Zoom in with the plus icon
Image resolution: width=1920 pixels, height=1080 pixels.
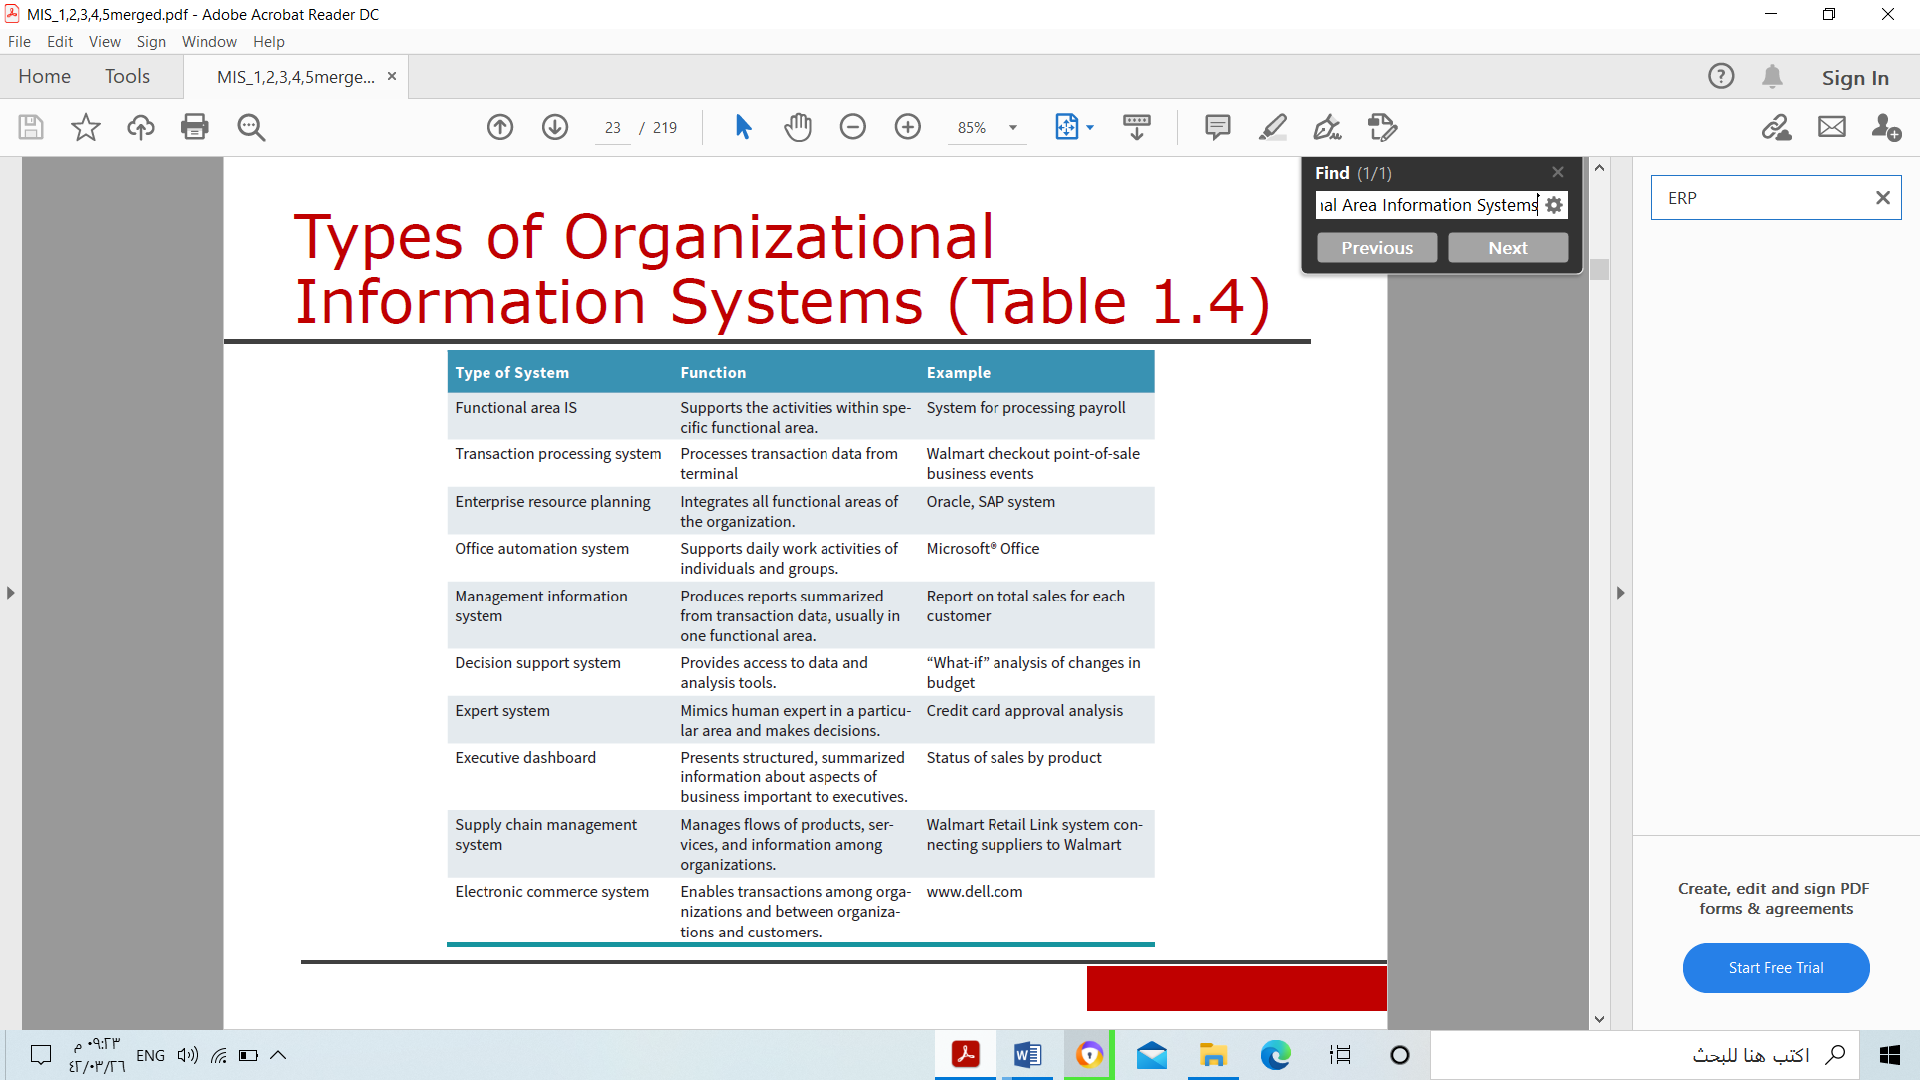click(908, 127)
